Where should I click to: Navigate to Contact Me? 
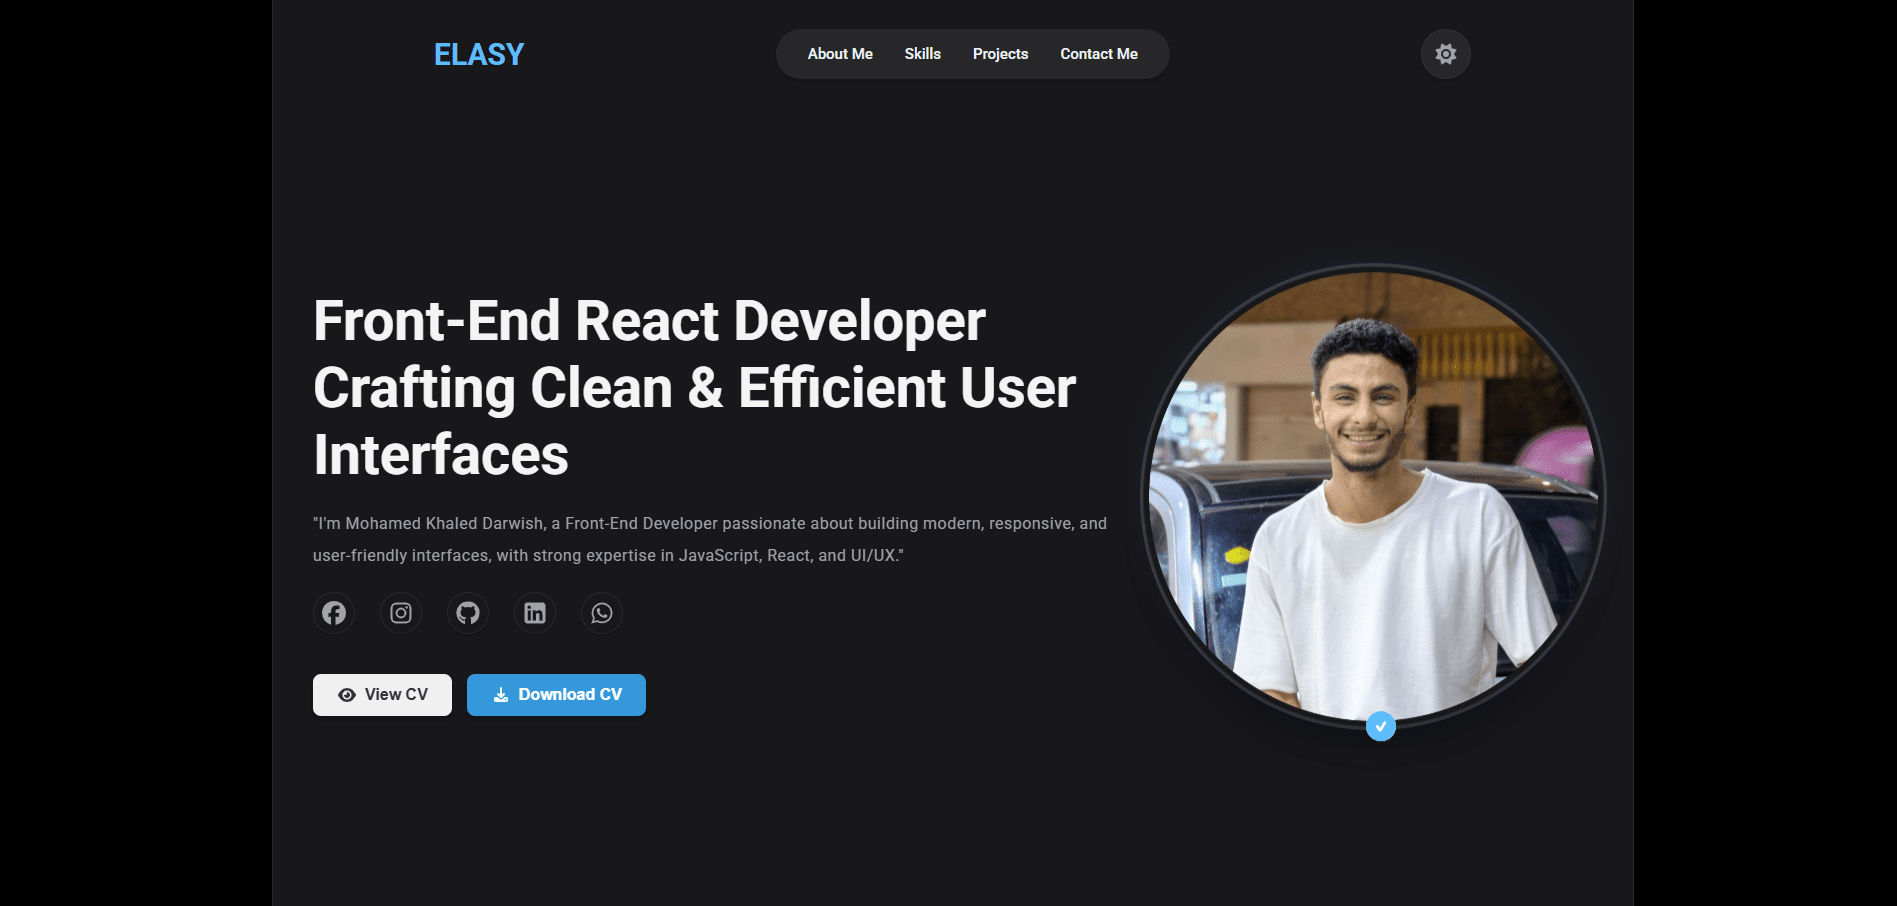point(1098,54)
